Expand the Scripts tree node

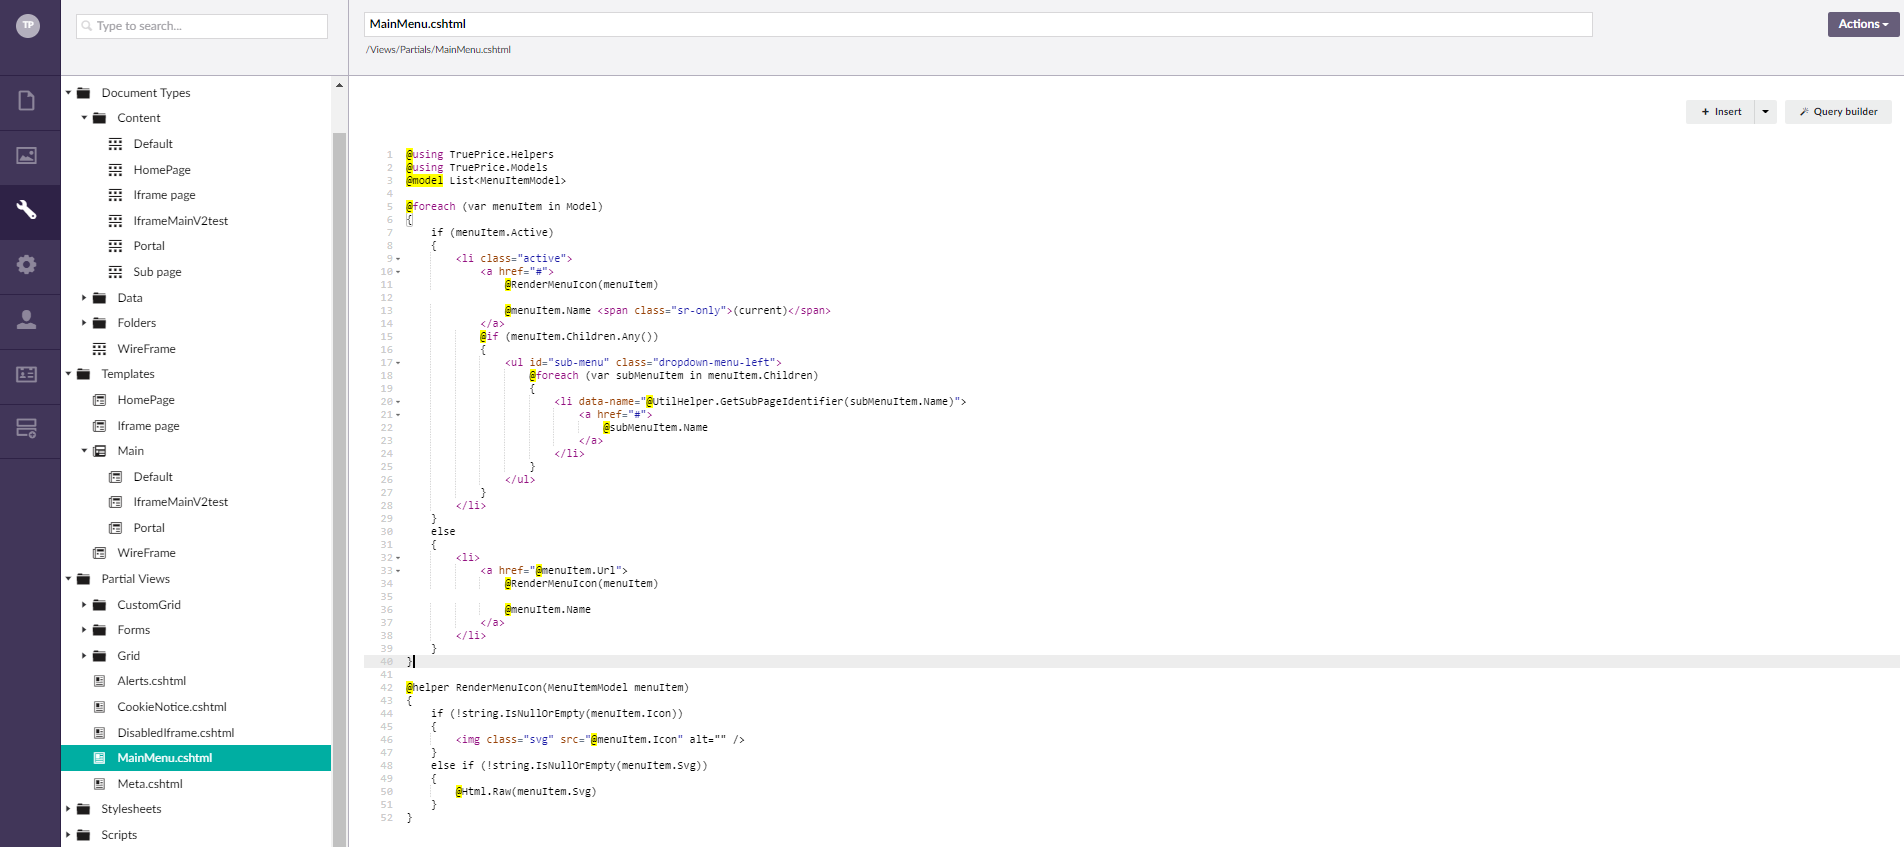click(x=68, y=835)
